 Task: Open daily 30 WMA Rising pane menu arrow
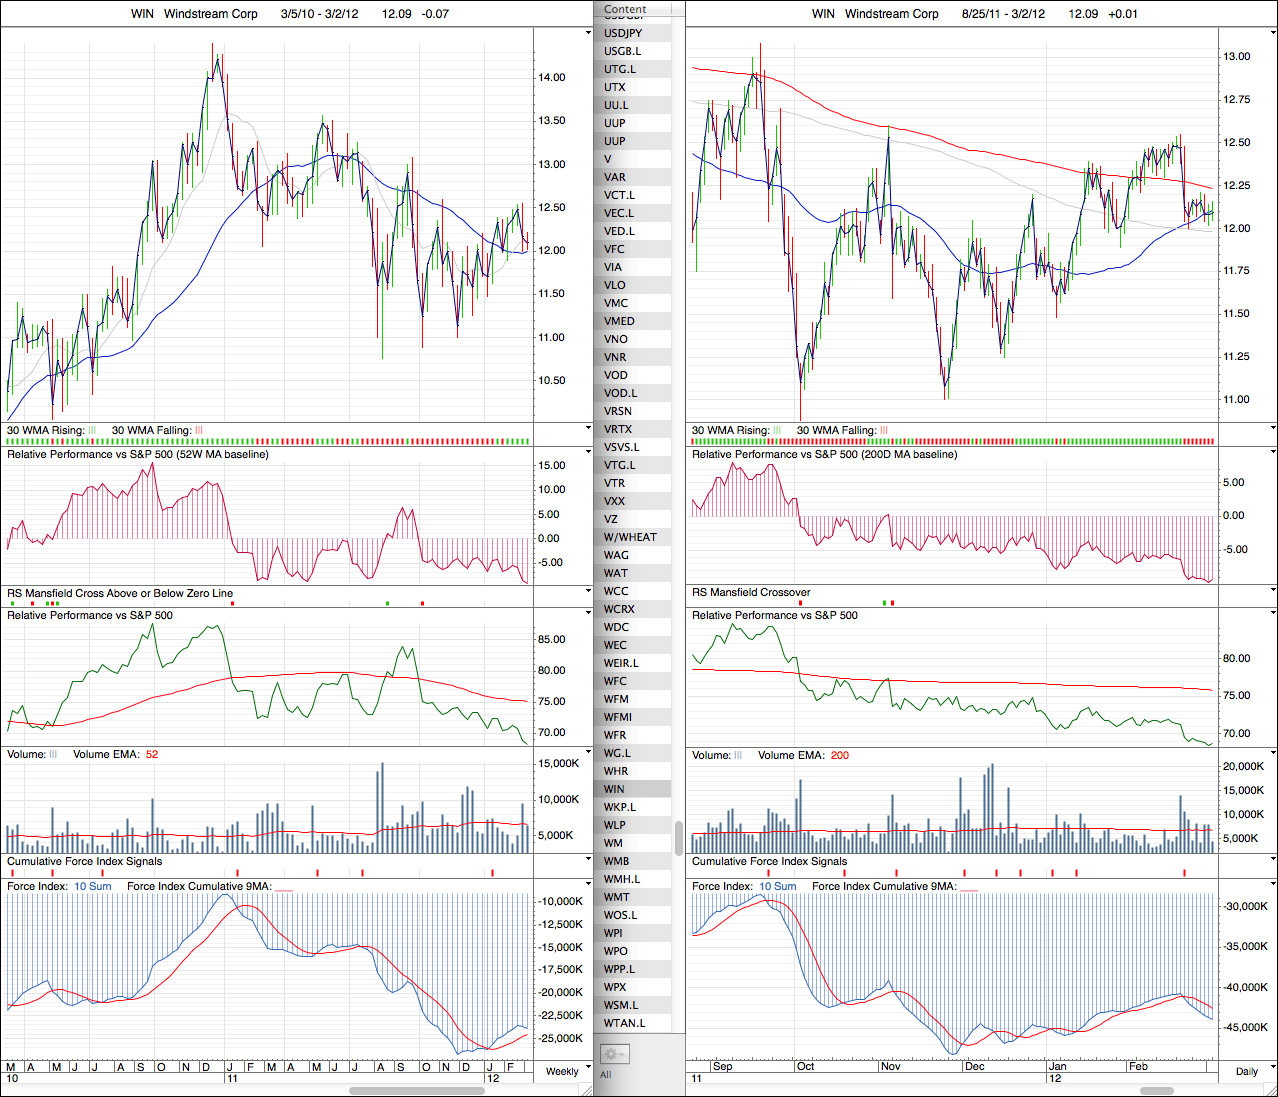(x=1272, y=429)
